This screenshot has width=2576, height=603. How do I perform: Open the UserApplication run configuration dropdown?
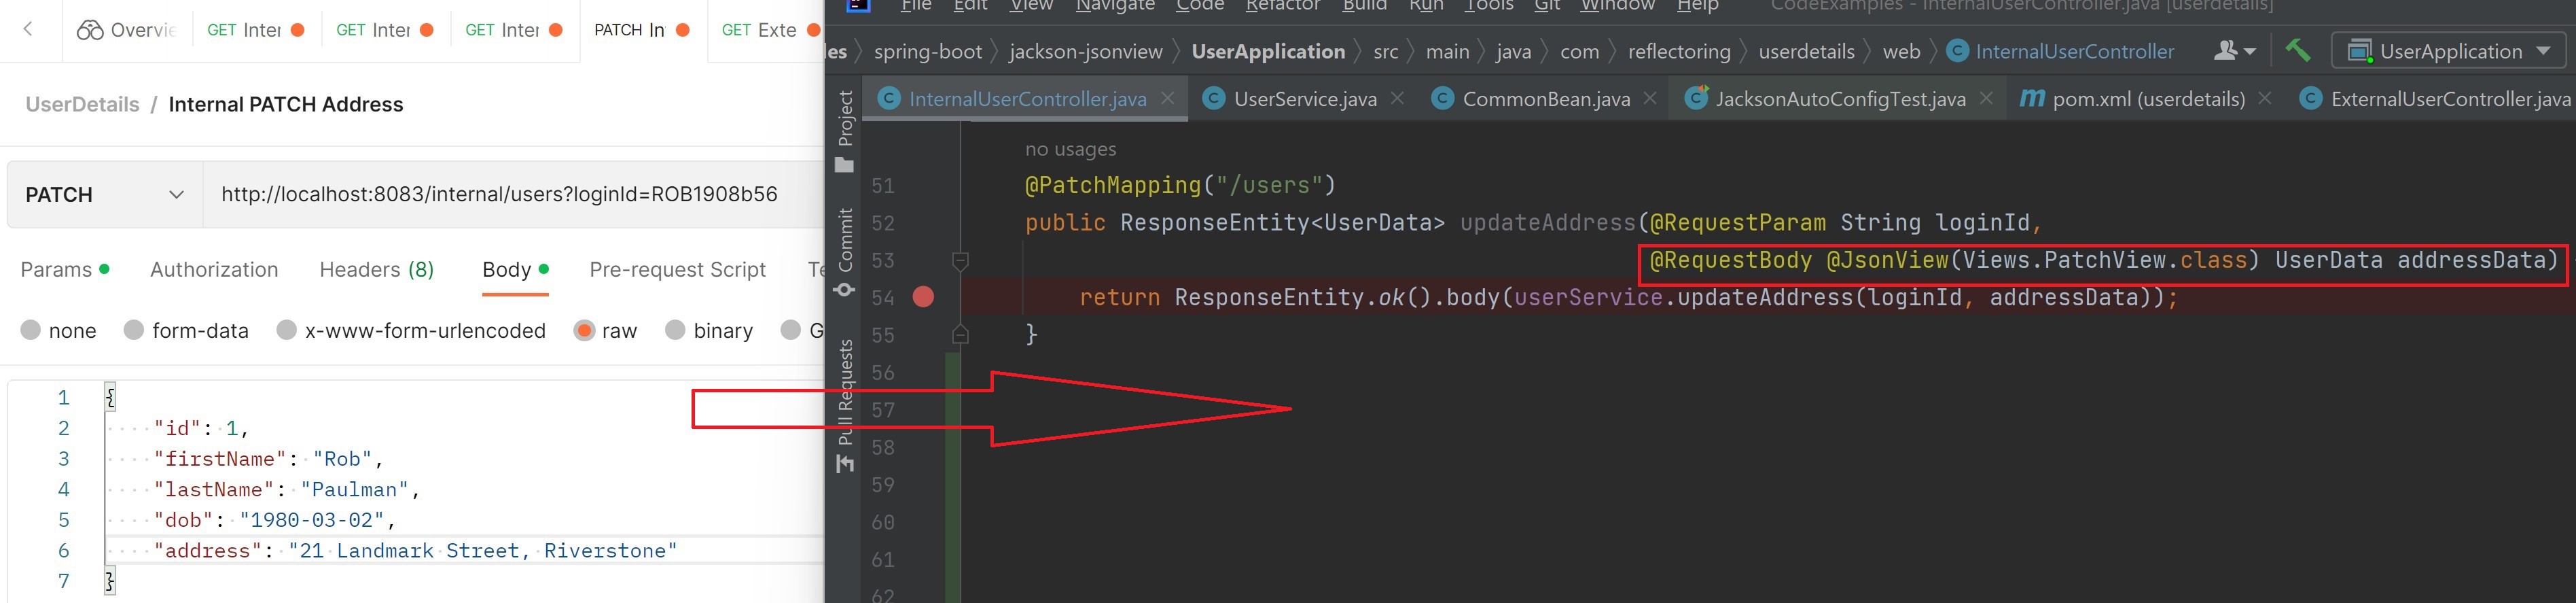point(2448,51)
